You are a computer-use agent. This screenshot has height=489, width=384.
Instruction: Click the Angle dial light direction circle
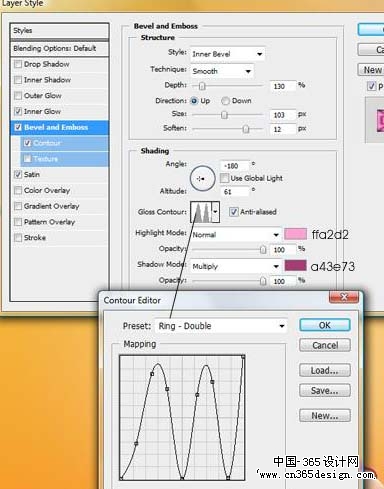202,178
